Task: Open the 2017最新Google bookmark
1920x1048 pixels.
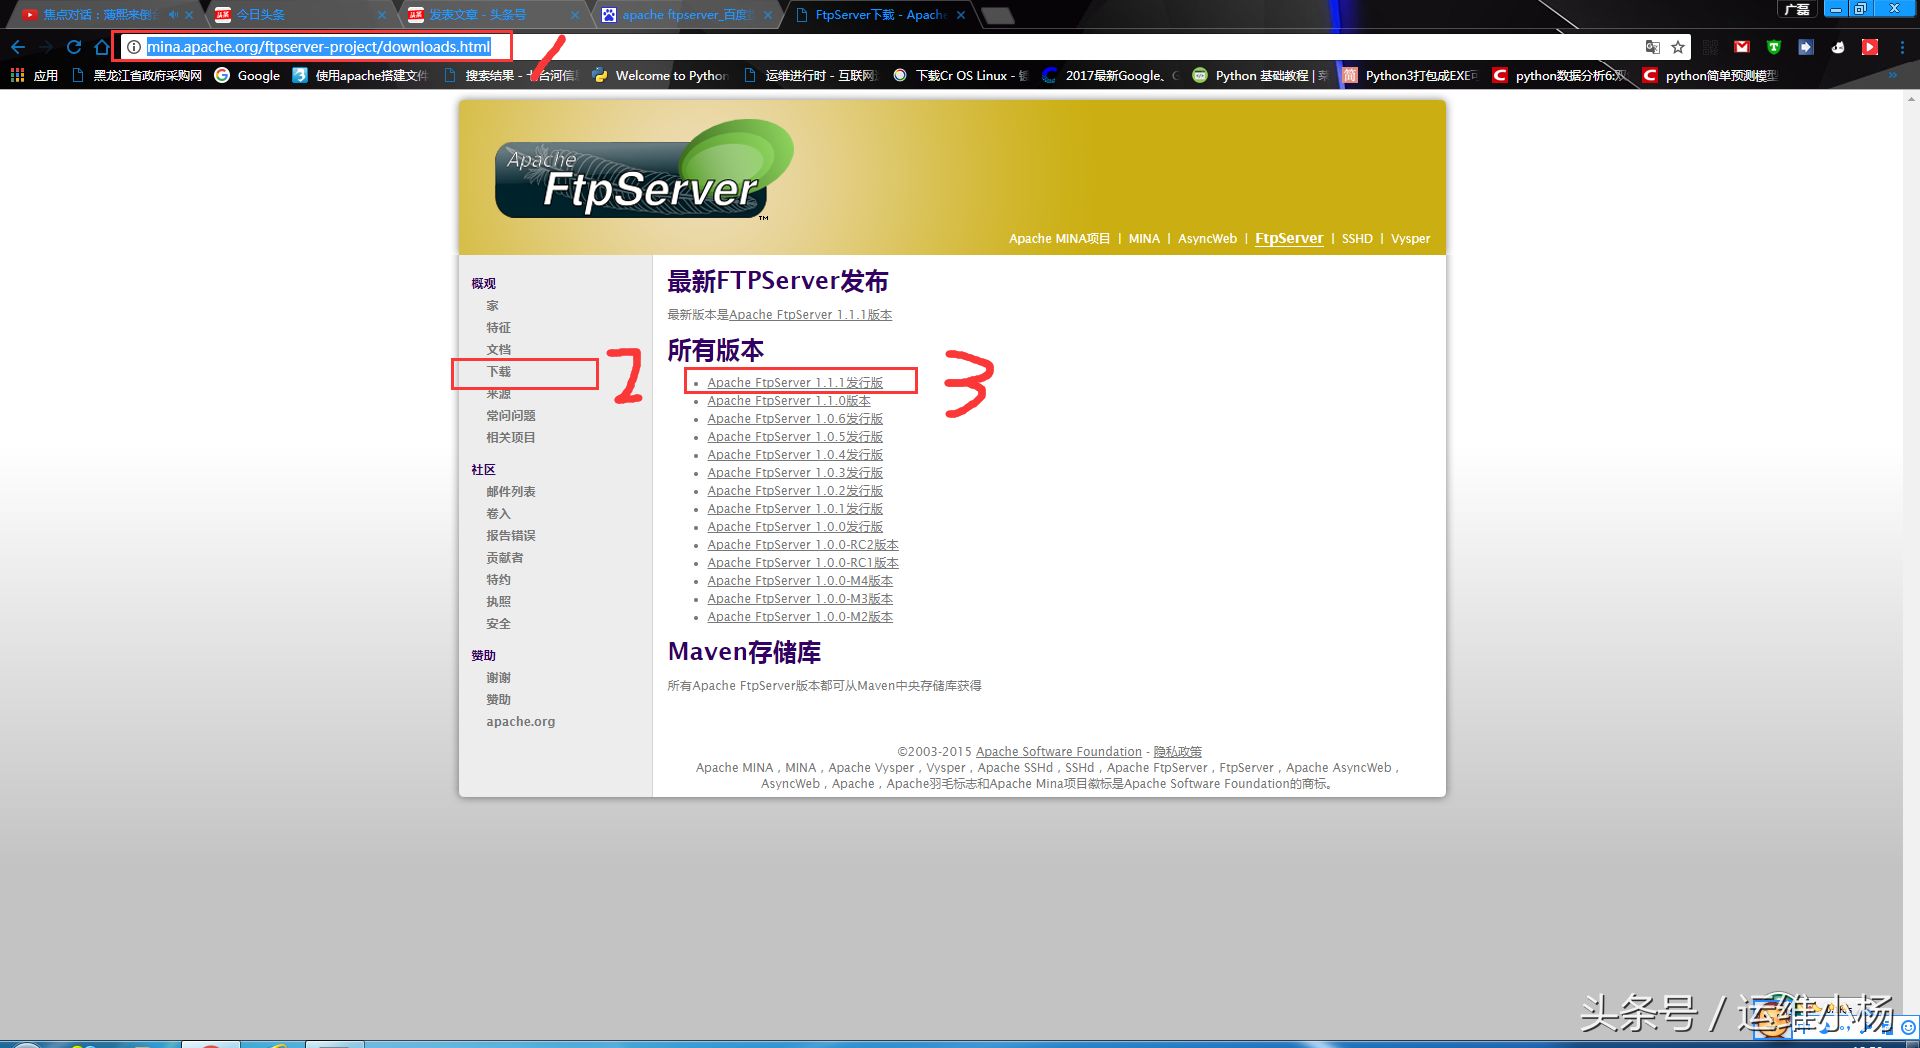Action: tap(1111, 75)
